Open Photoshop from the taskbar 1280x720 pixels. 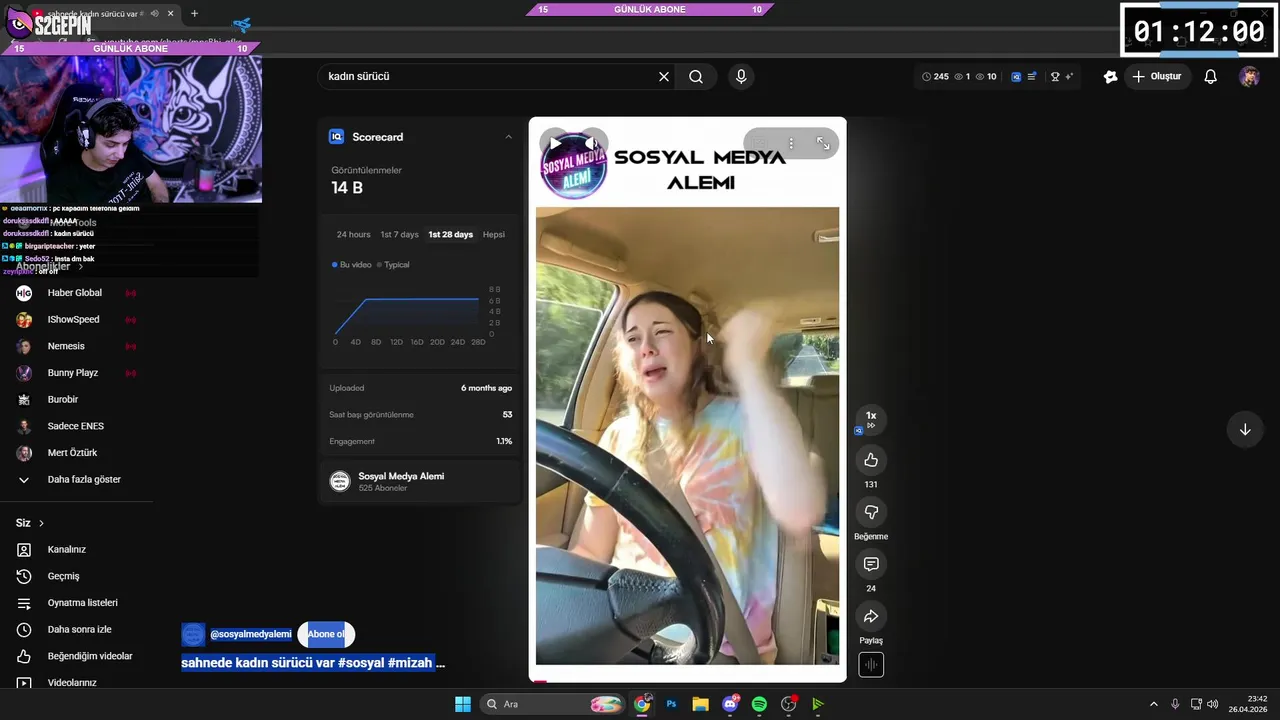[x=671, y=704]
